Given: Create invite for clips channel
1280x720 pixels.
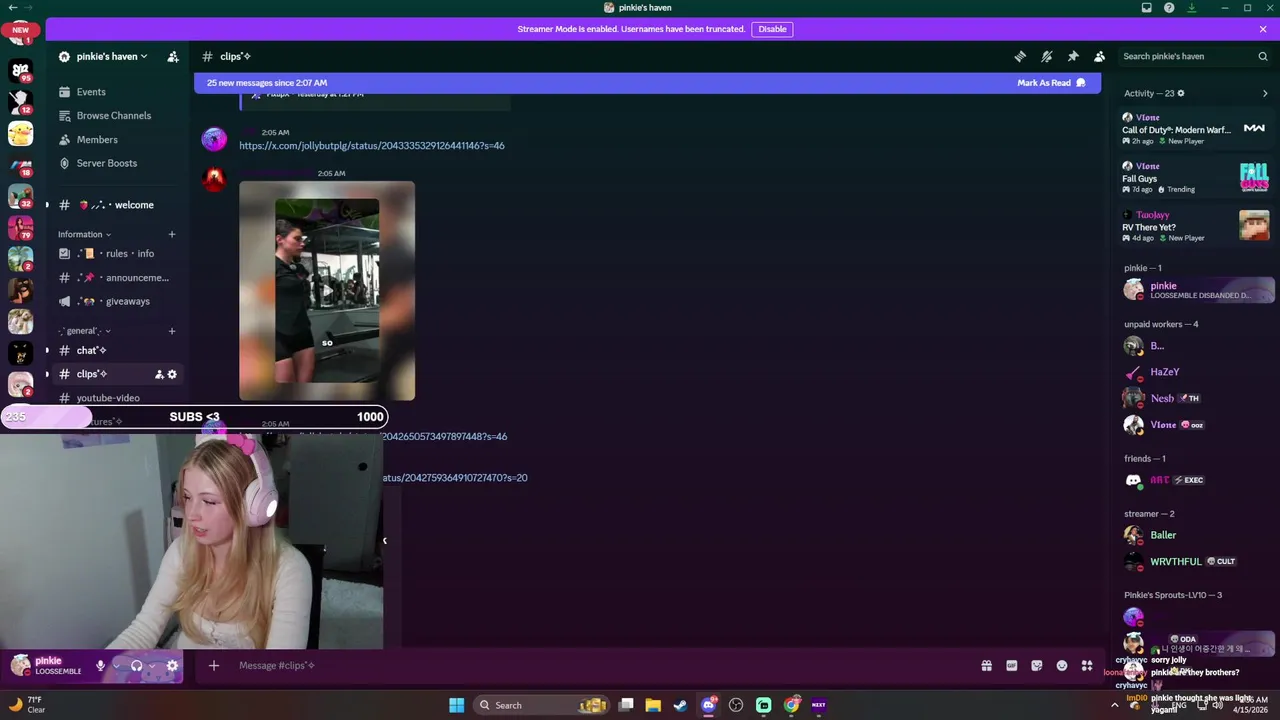Looking at the screenshot, I should pyautogui.click(x=159, y=374).
